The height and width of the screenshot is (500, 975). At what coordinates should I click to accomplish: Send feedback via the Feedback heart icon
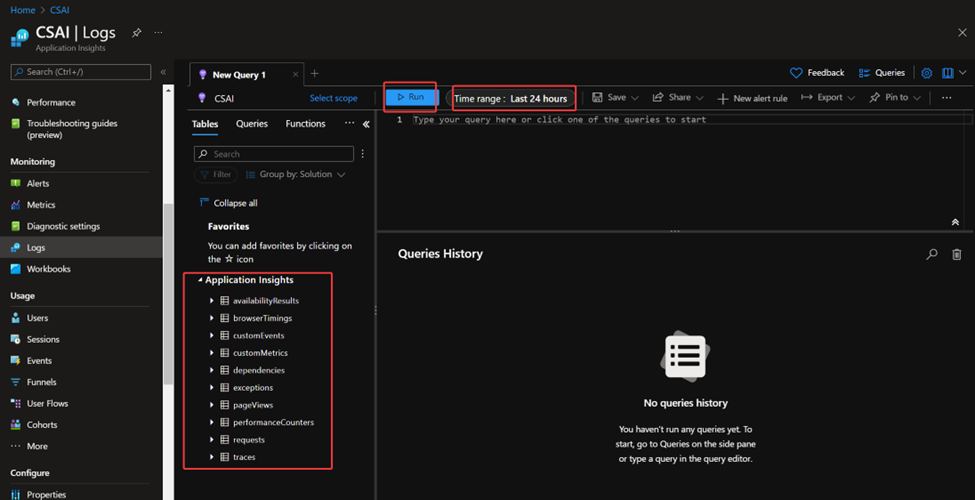tap(816, 73)
